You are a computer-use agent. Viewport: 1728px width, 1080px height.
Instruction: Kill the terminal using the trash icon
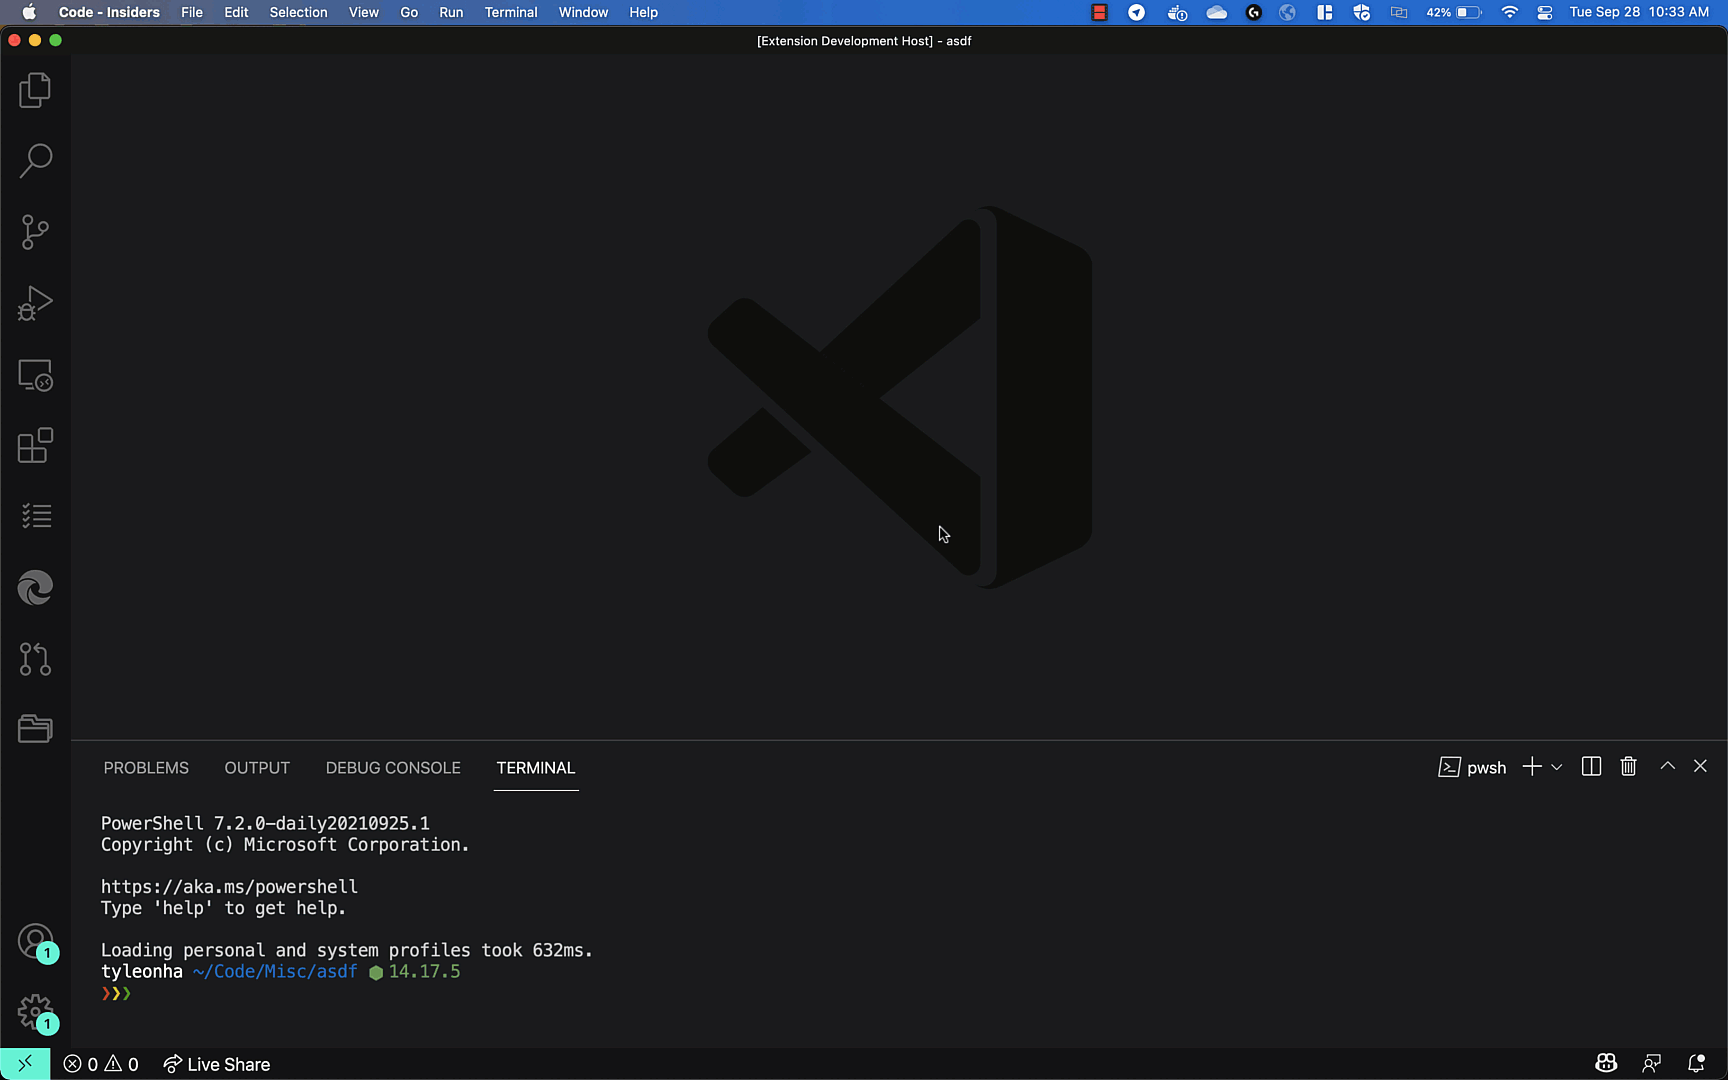(x=1628, y=766)
